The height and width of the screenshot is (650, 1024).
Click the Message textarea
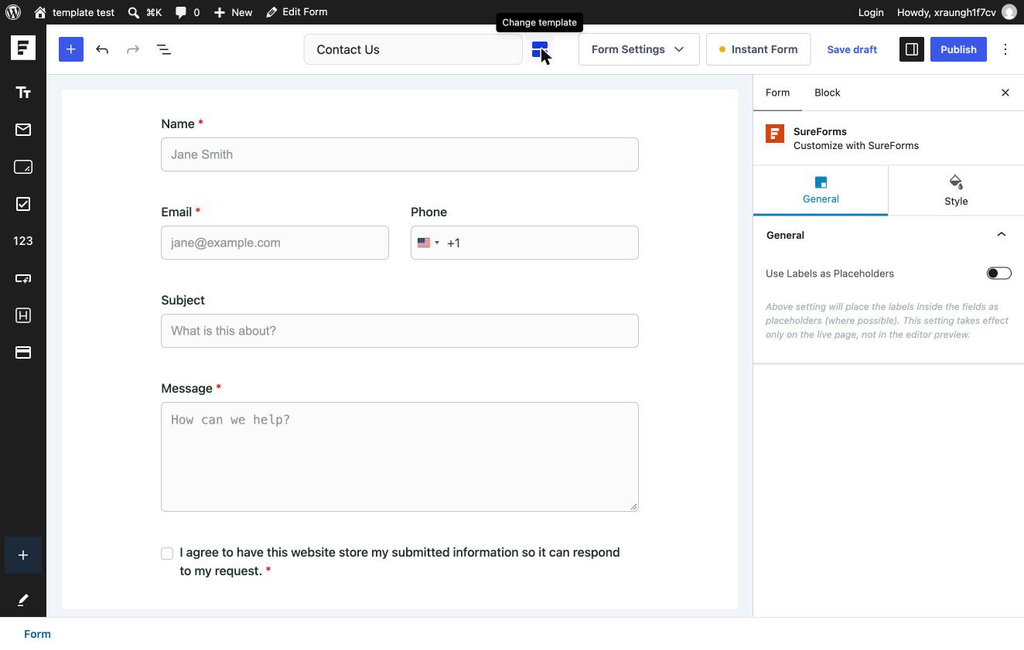click(x=400, y=457)
